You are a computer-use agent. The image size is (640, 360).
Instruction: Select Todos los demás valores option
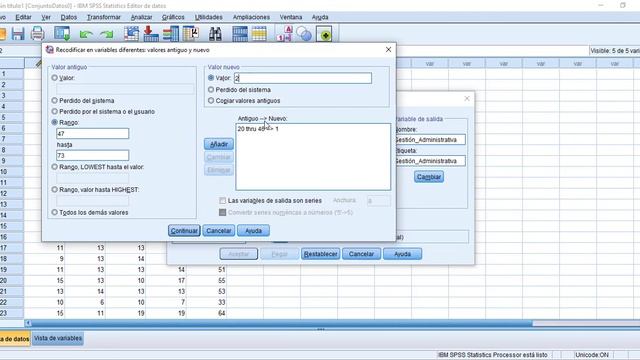[x=54, y=212]
